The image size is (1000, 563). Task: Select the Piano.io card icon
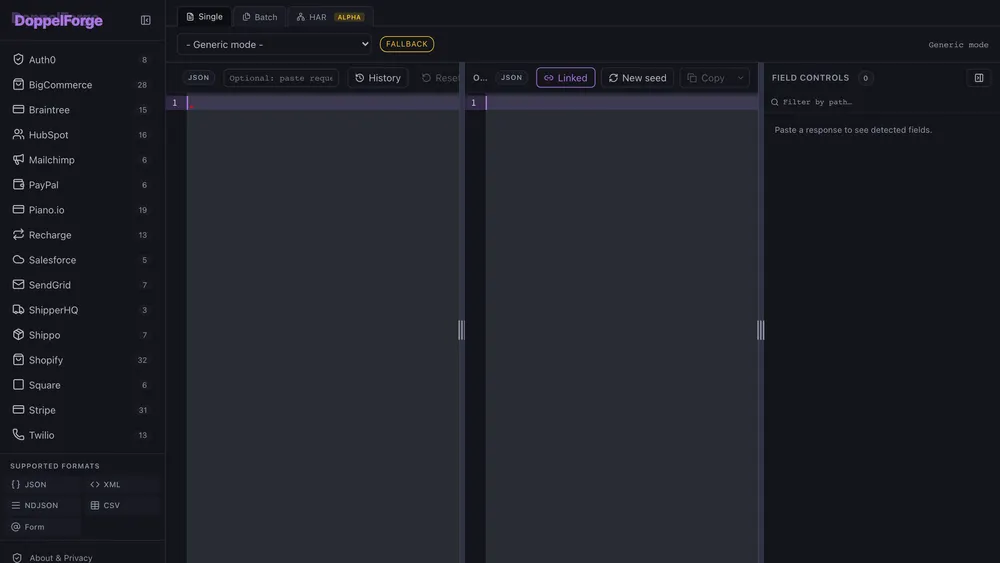click(x=18, y=210)
